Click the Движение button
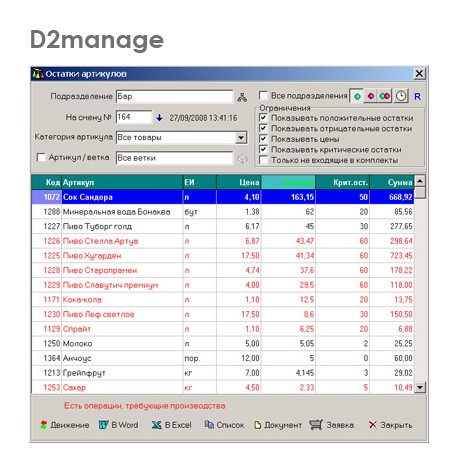Viewport: 458px width, 458px height. point(65,425)
